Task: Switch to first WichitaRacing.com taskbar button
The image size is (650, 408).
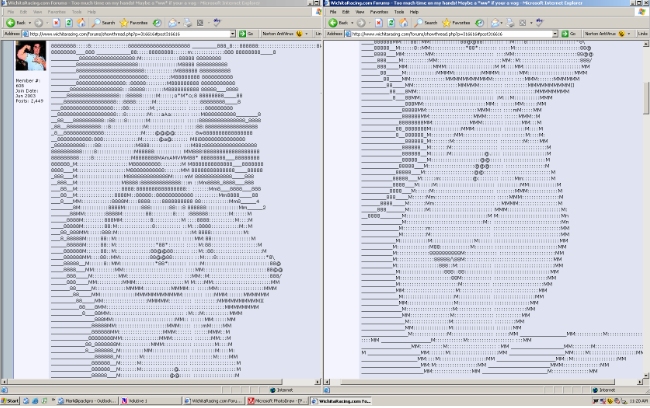Action: (214, 401)
